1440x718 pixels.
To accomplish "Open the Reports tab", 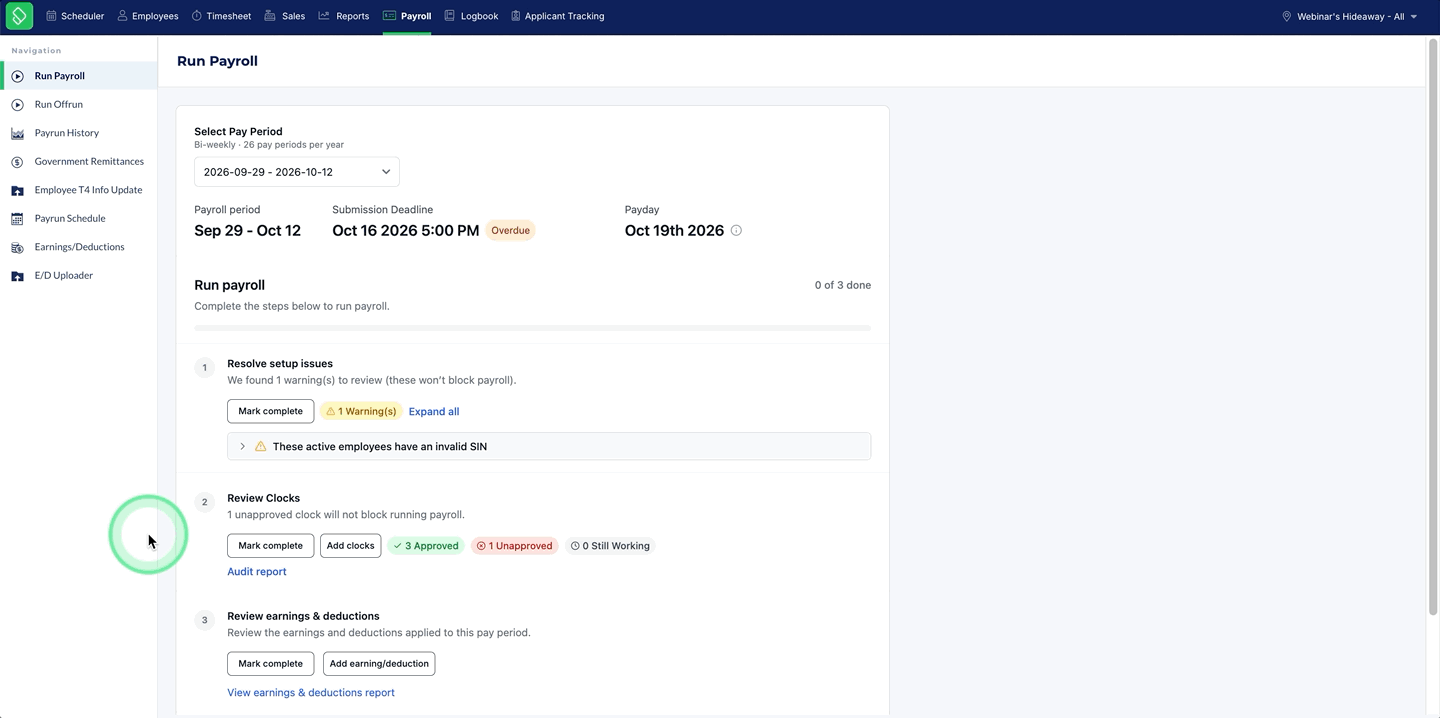I will point(344,16).
